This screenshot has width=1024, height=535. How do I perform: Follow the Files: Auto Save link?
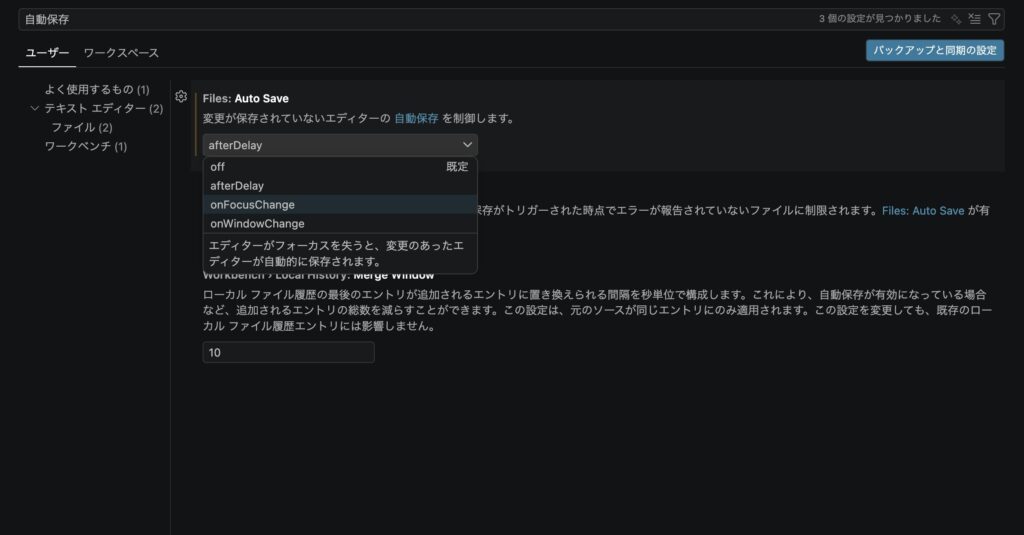[x=922, y=211]
